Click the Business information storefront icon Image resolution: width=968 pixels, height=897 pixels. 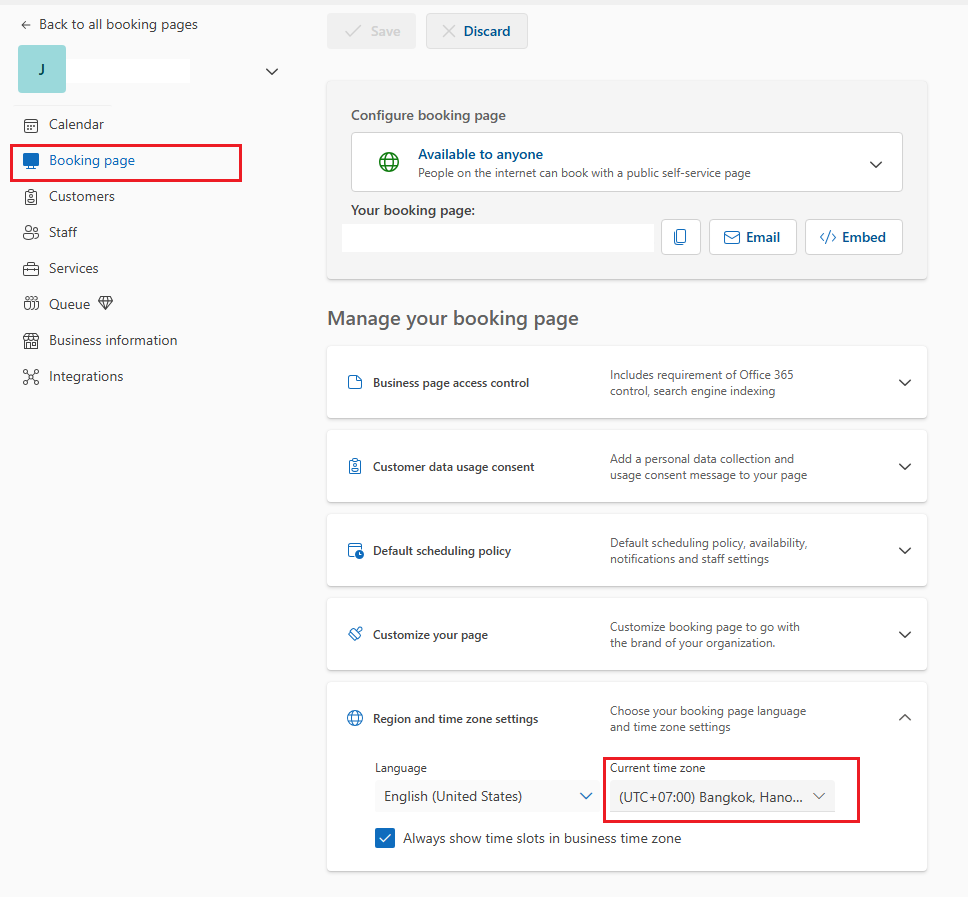(31, 341)
